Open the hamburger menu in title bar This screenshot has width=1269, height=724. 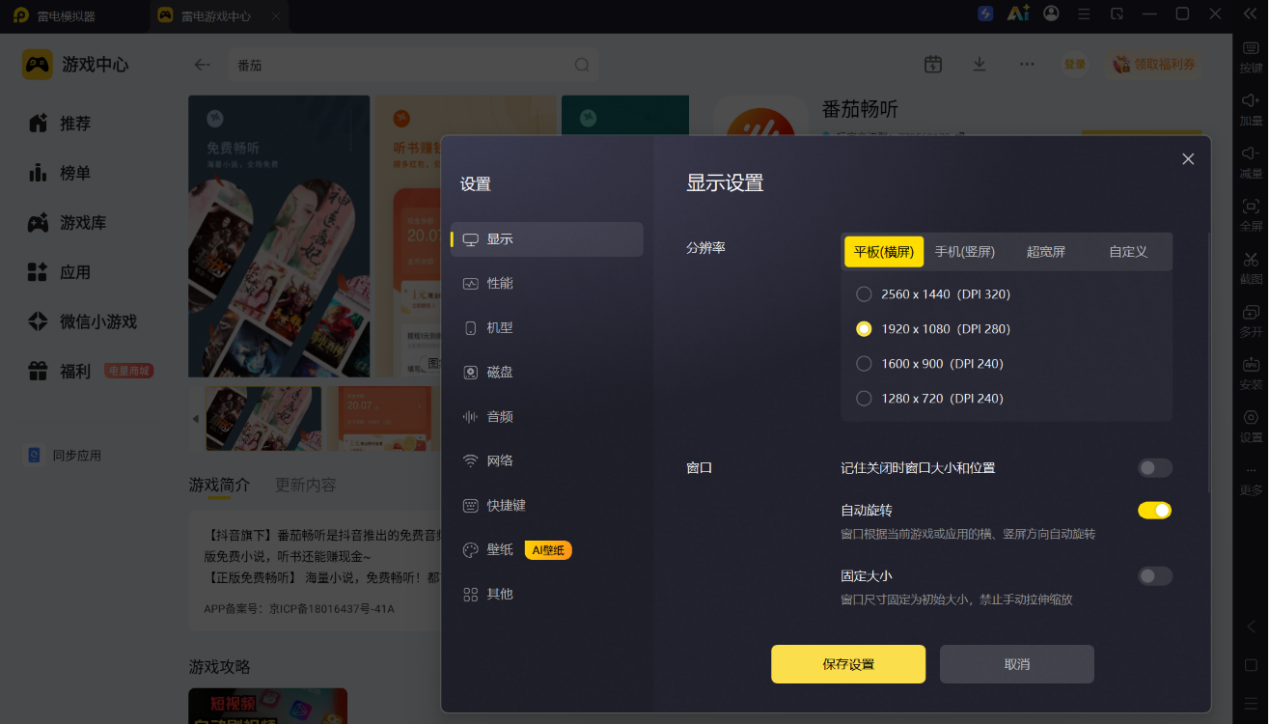1084,14
